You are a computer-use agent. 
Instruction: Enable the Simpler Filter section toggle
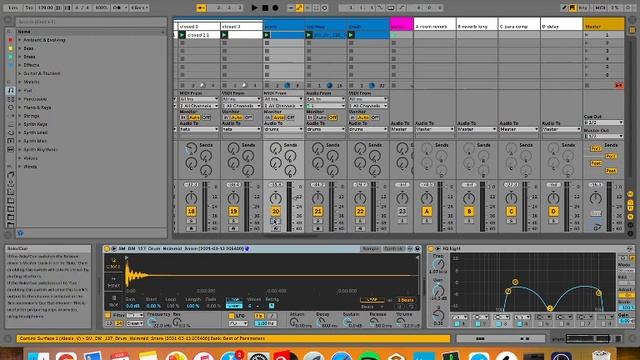coord(108,316)
